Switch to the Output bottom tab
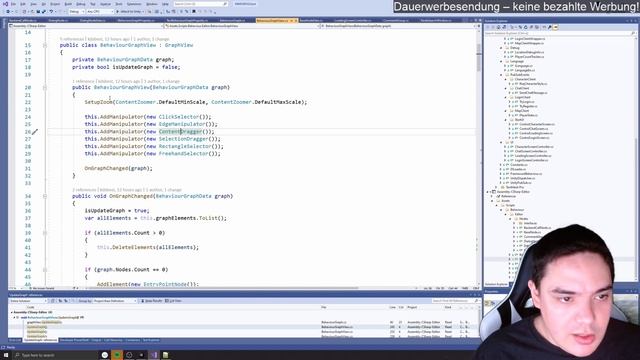 (96, 340)
